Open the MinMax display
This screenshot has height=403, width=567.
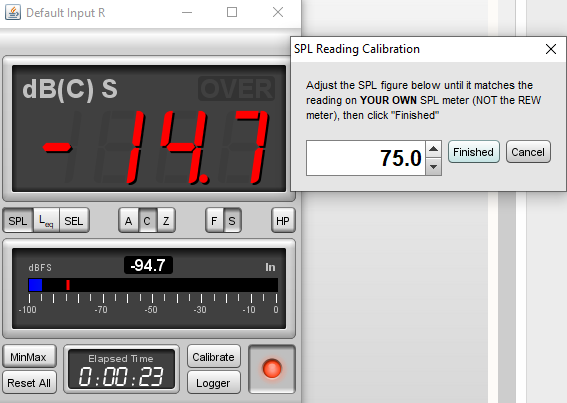29,357
